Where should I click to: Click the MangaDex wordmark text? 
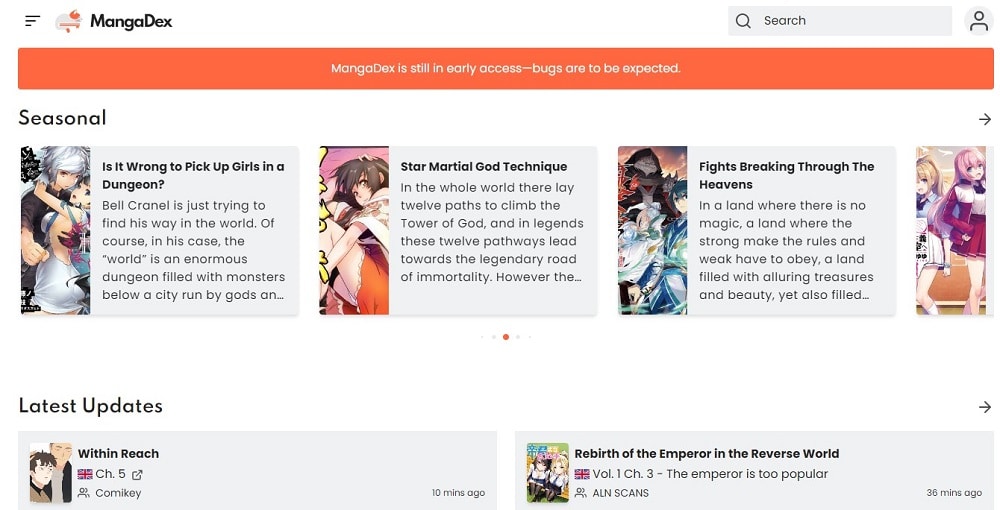point(131,21)
